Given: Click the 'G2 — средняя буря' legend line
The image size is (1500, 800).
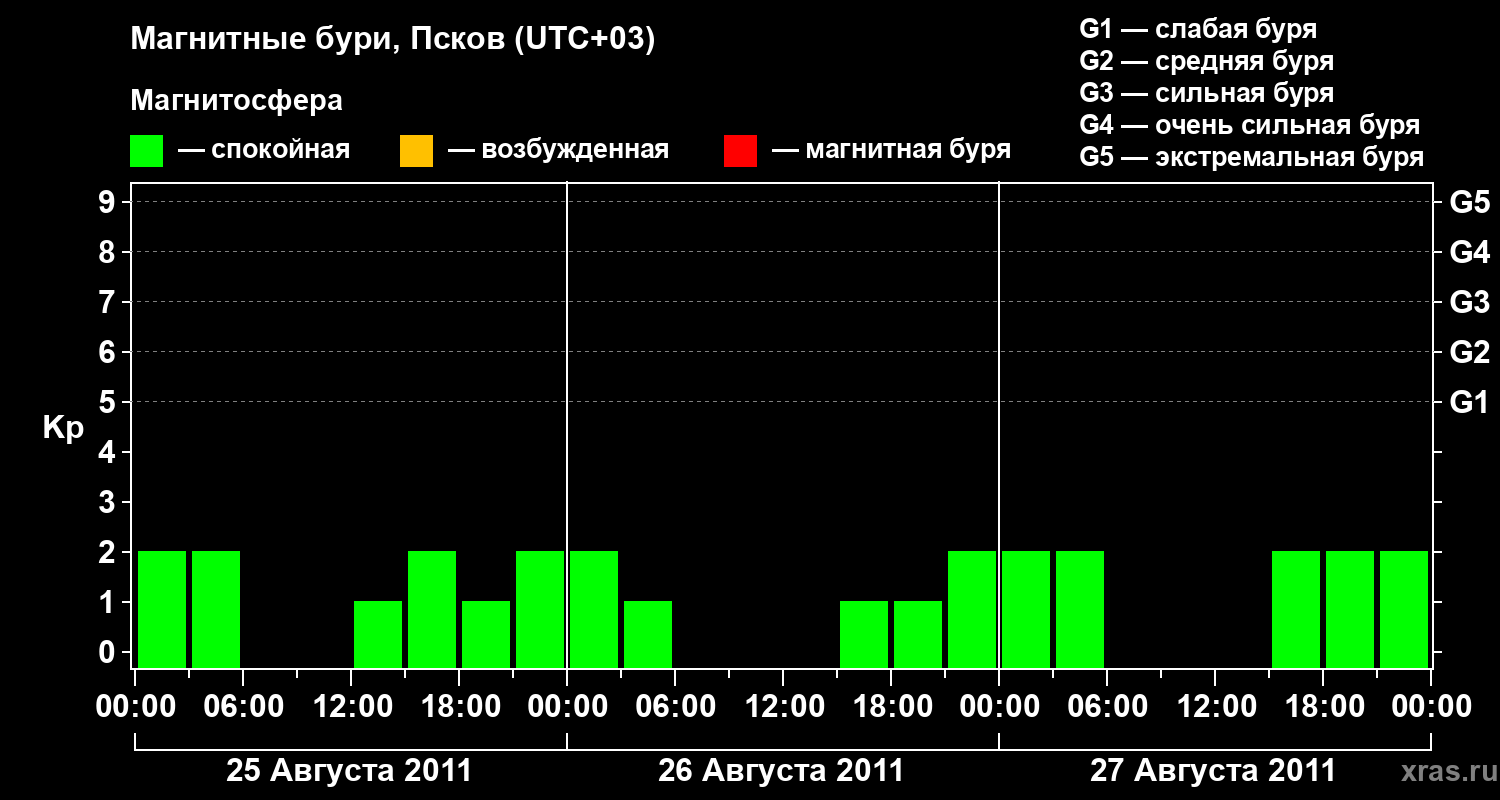Looking at the screenshot, I should [x=1206, y=61].
